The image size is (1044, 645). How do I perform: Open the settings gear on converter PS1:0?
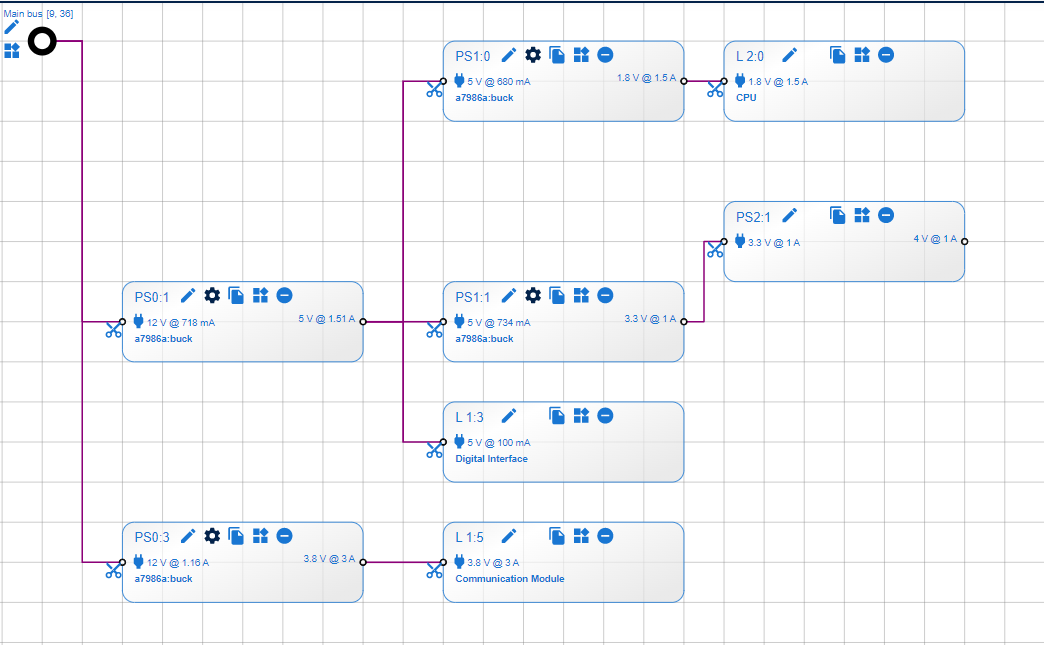point(532,55)
